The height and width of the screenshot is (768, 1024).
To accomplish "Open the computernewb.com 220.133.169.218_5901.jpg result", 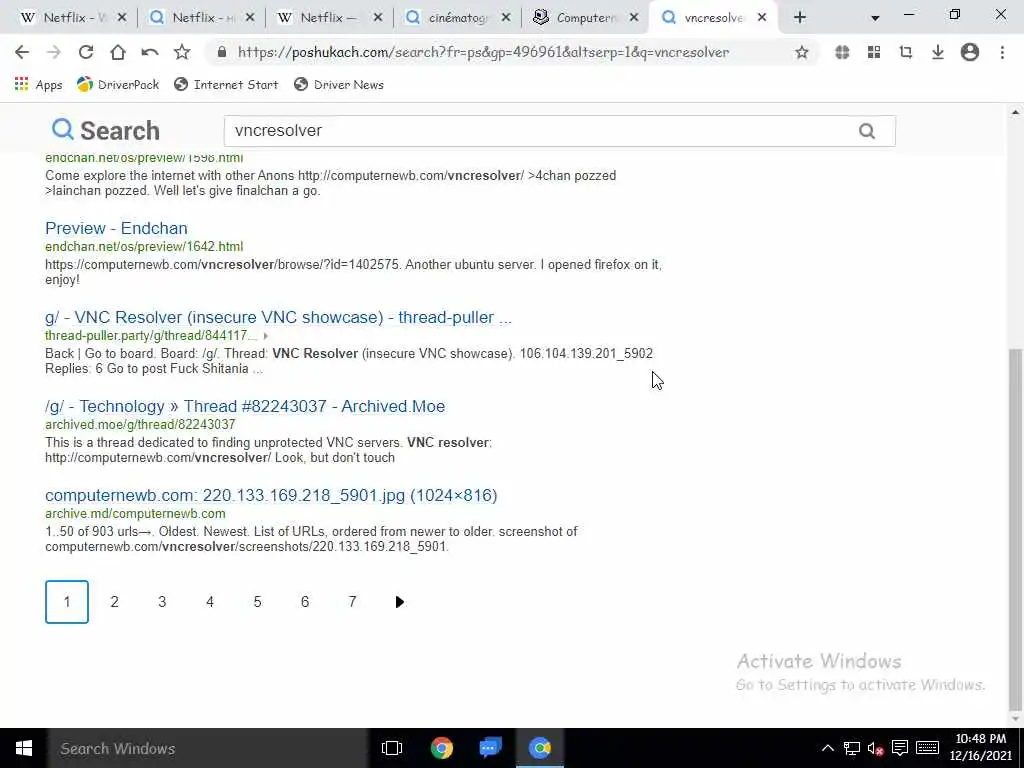I will tap(271, 495).
